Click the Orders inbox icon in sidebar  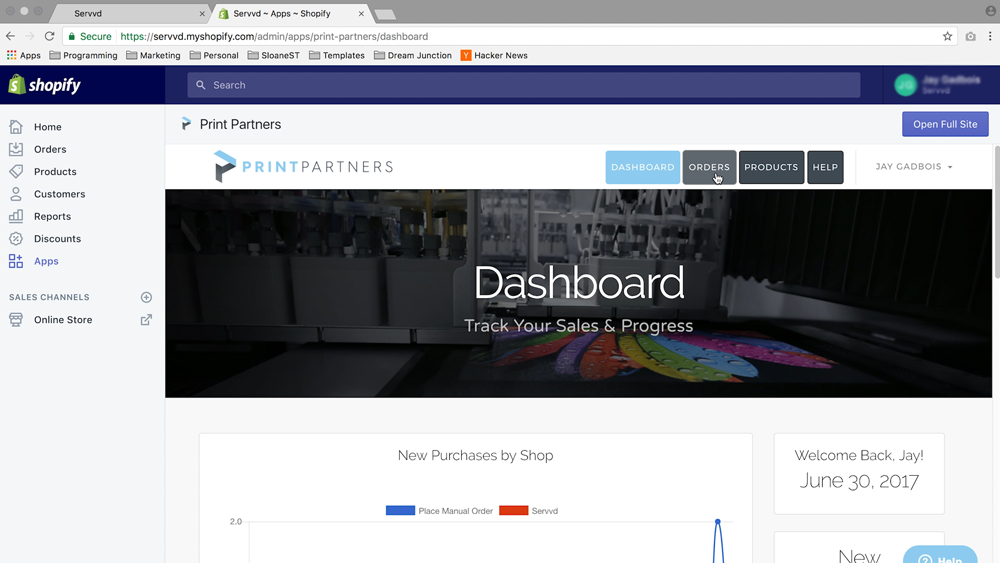pyautogui.click(x=16, y=149)
